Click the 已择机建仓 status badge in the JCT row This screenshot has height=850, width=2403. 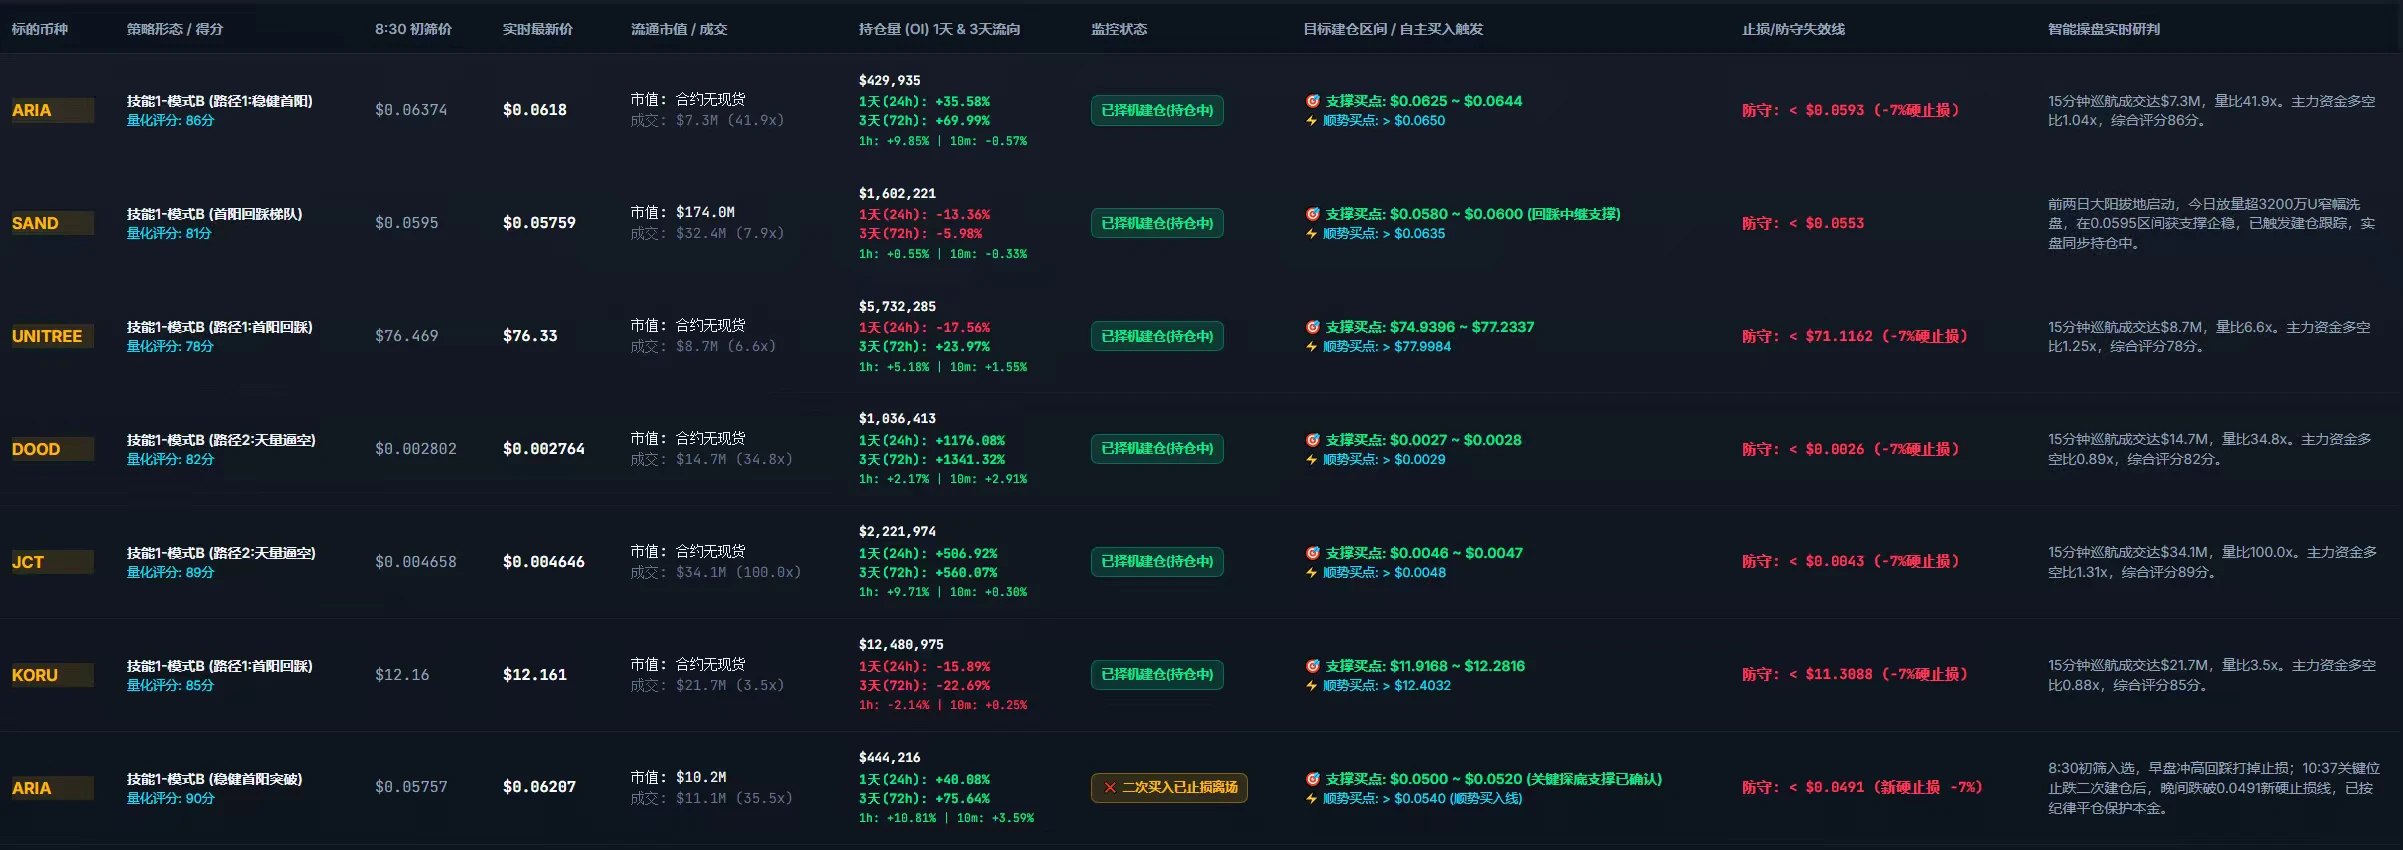tap(1157, 562)
